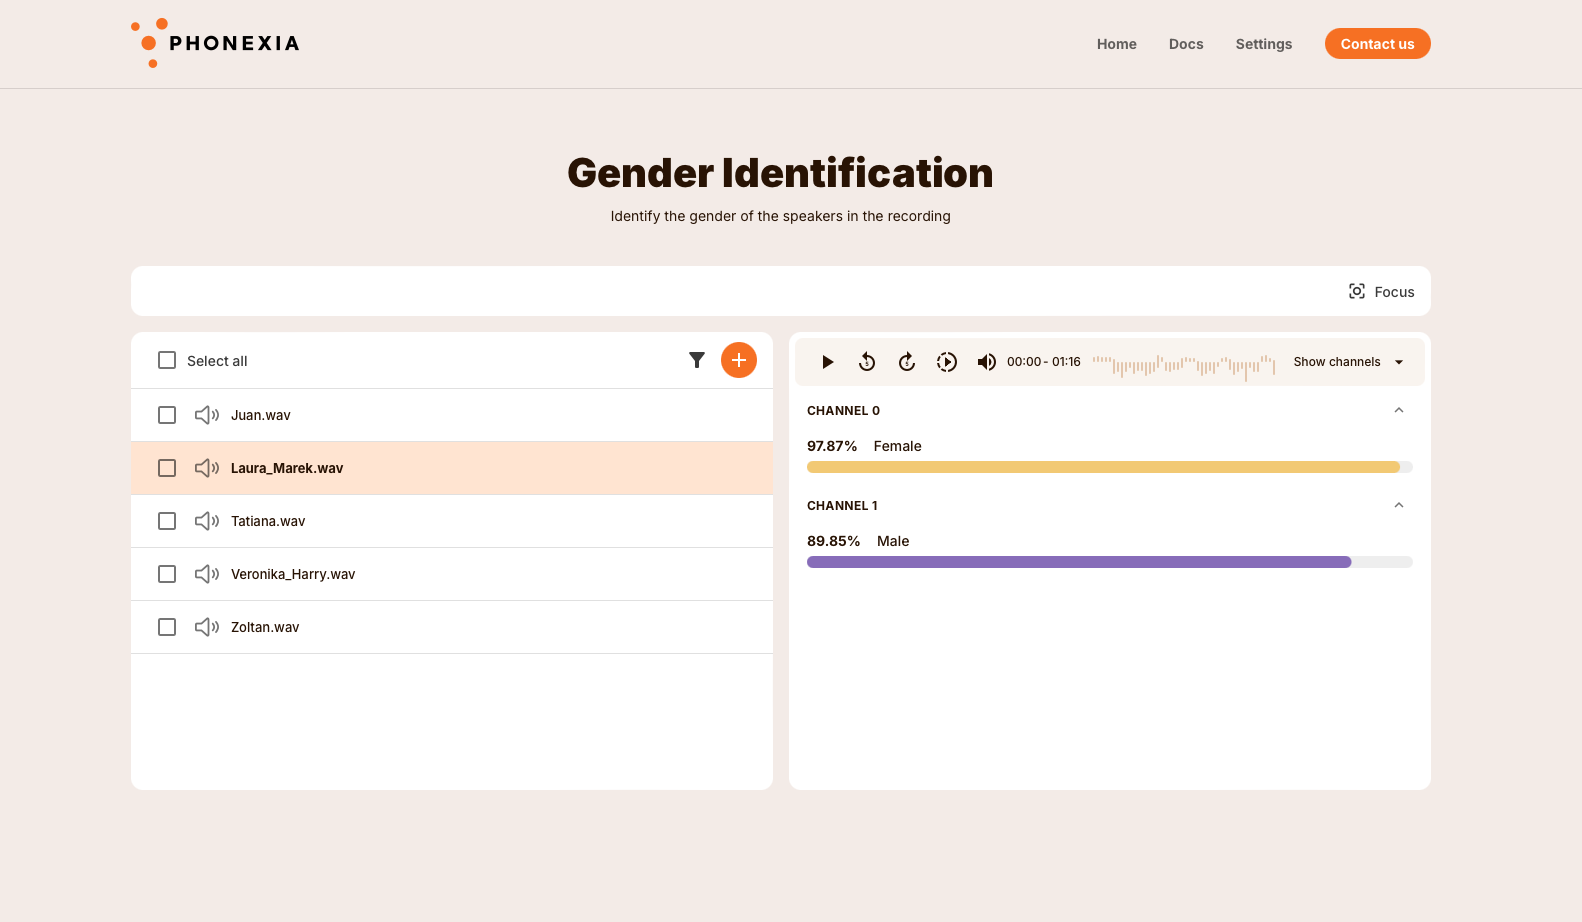Select the Tatiana.wav file name
The height and width of the screenshot is (922, 1582).
click(x=268, y=521)
